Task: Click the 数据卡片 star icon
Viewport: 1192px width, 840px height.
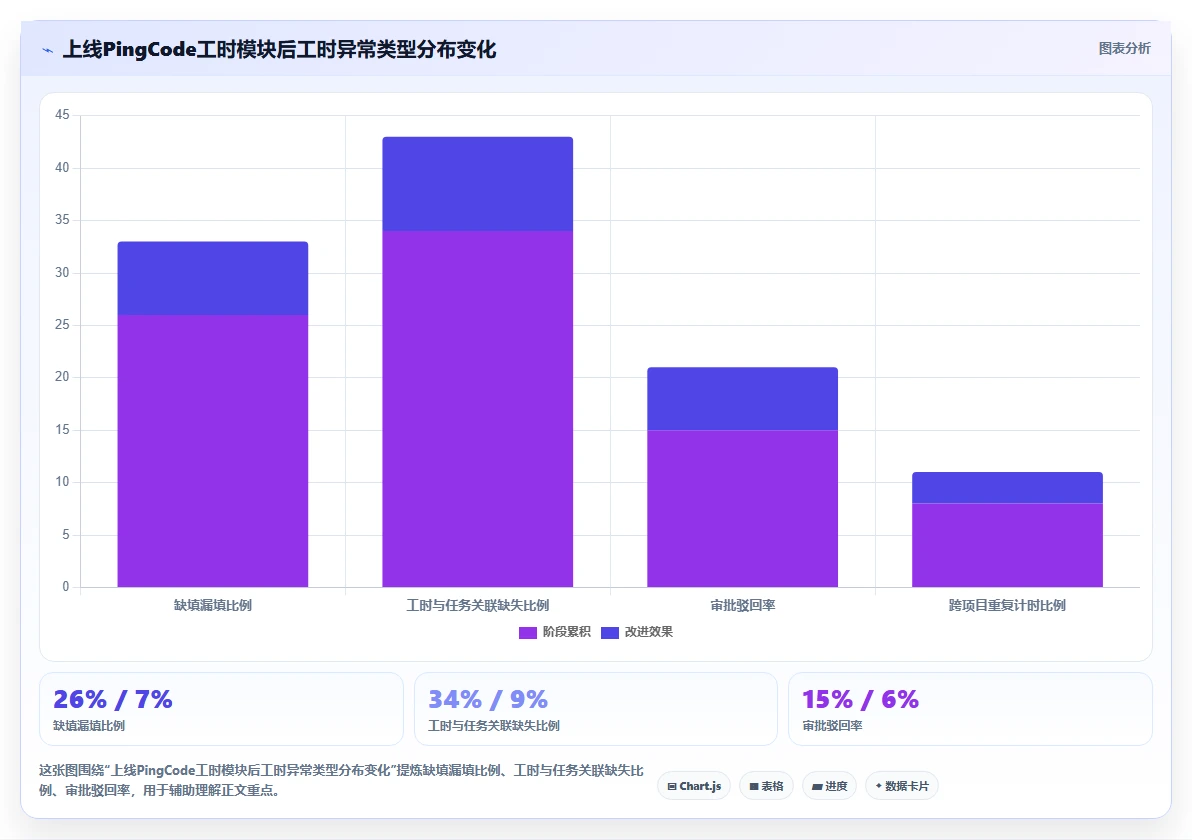Action: point(879,786)
